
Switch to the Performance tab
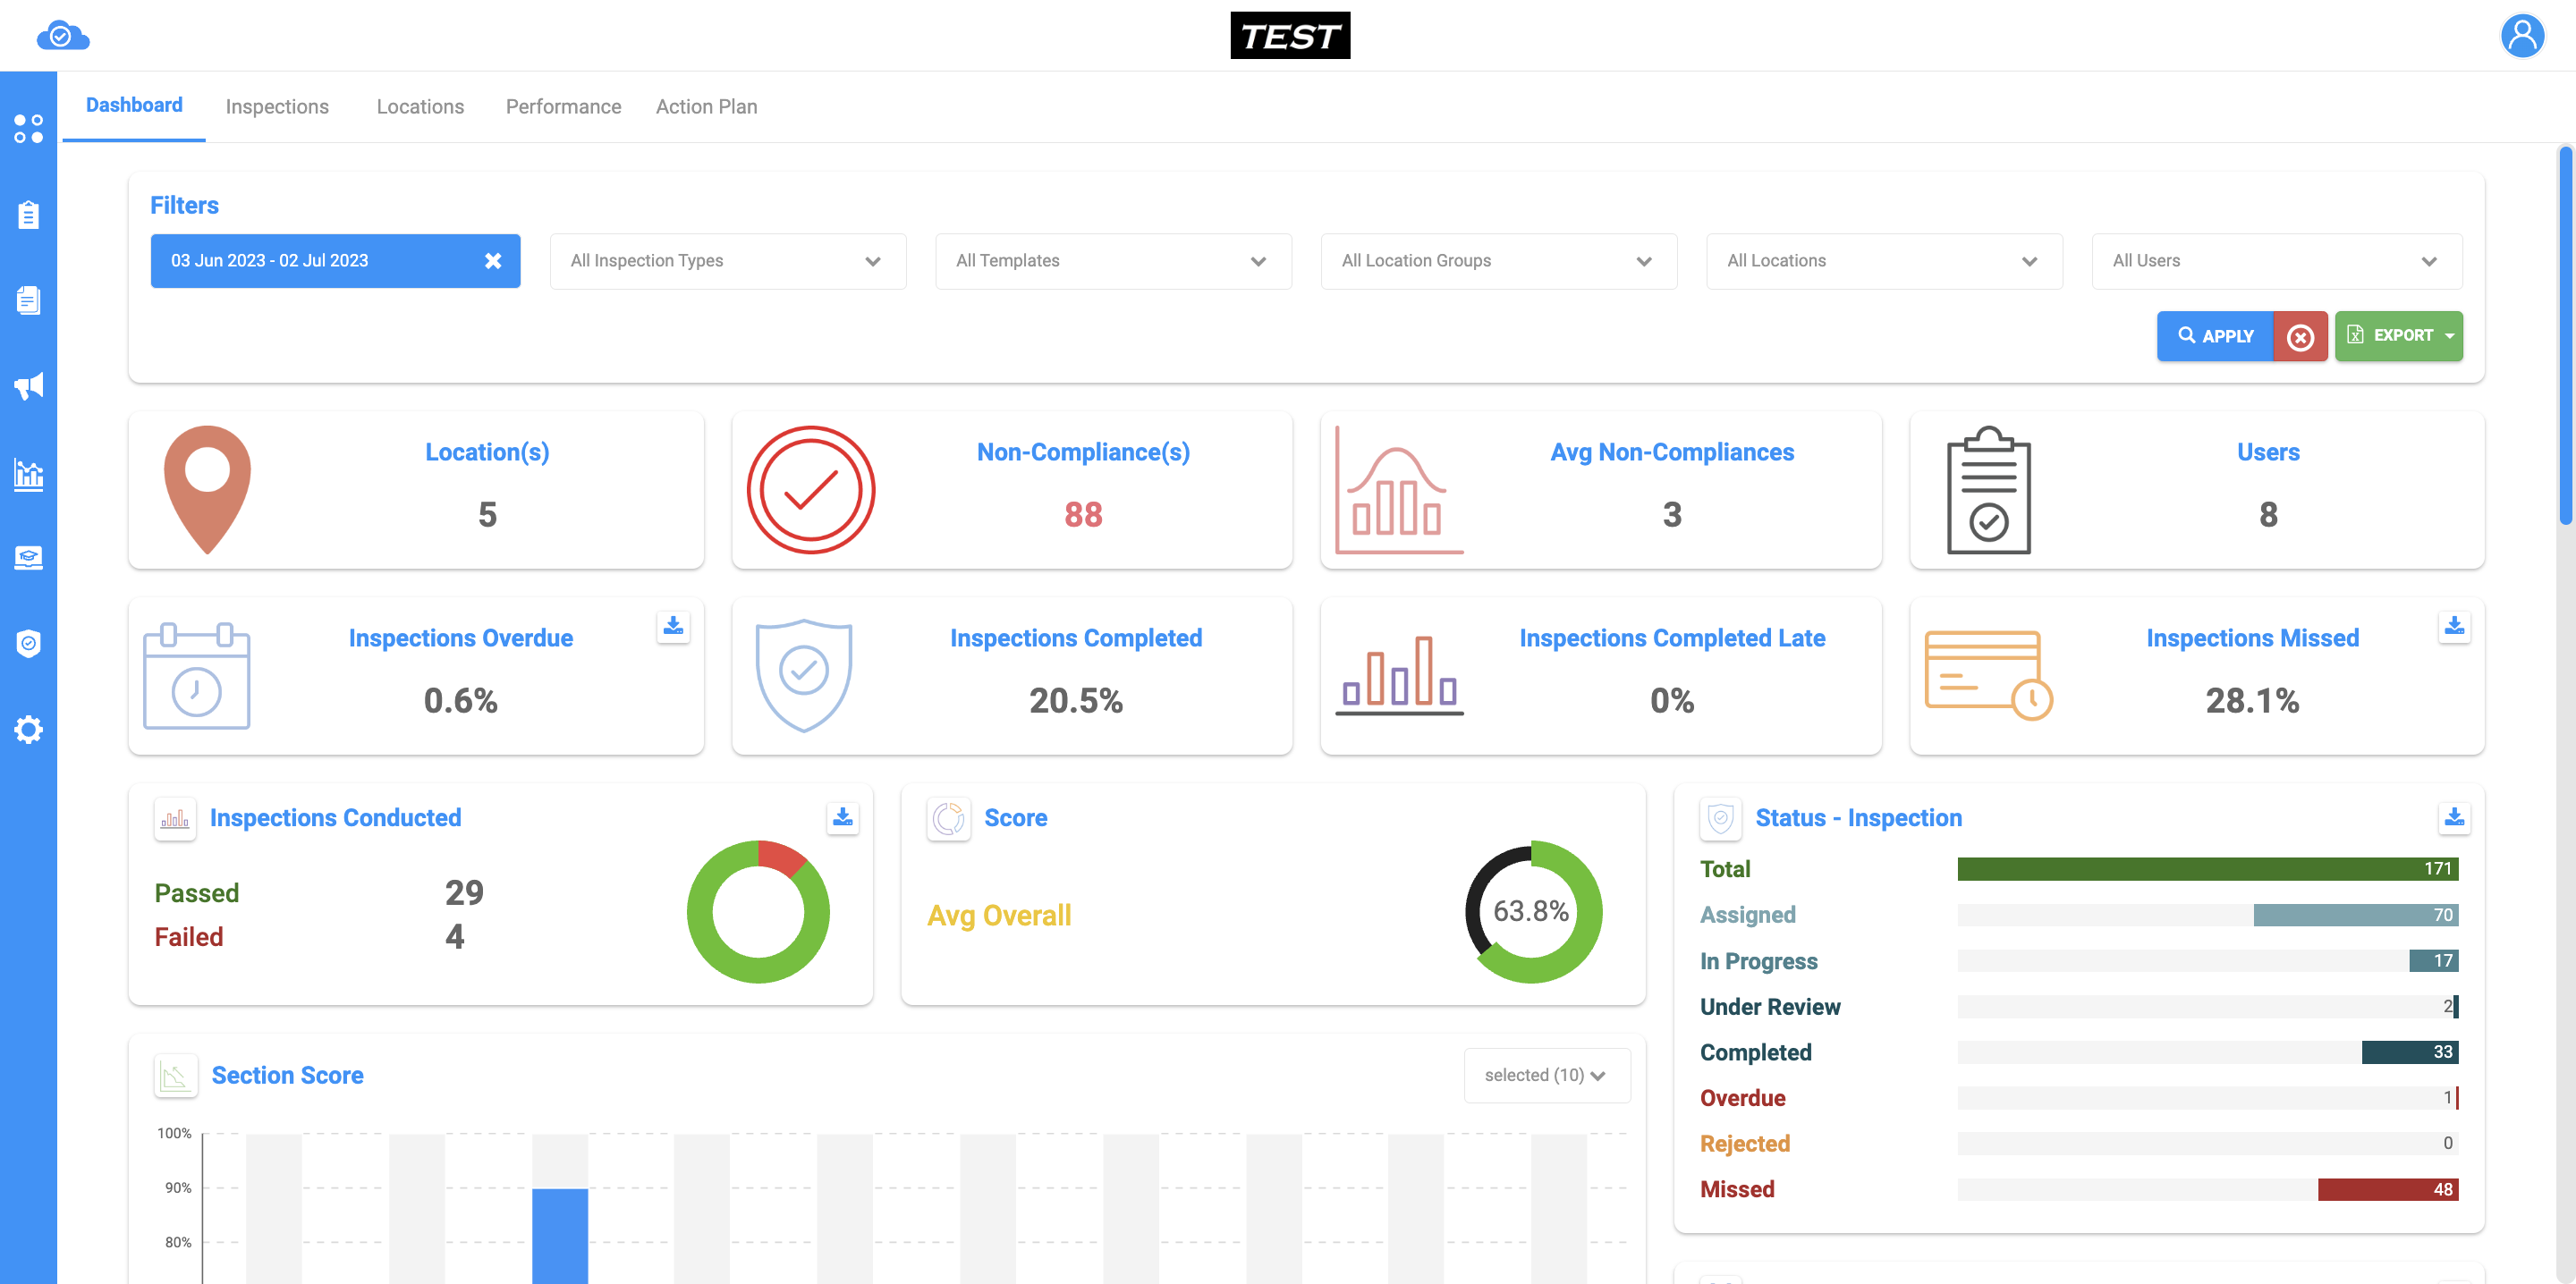pyautogui.click(x=563, y=107)
